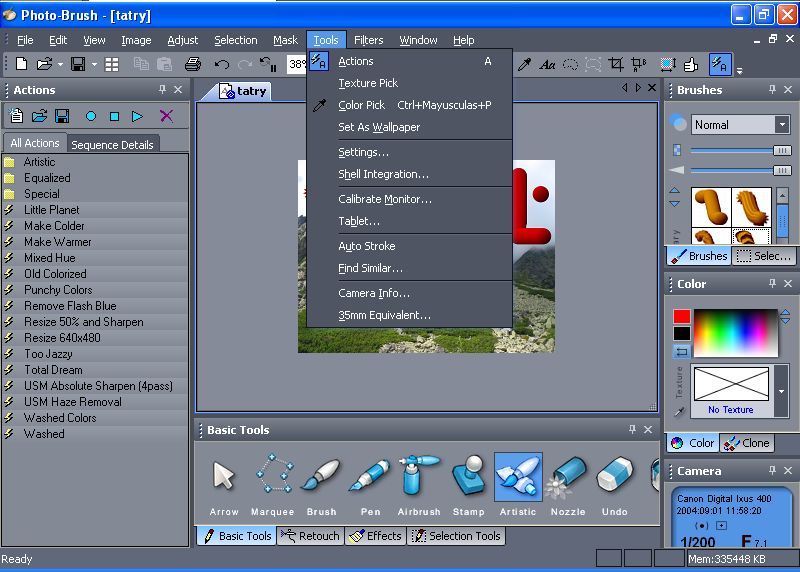Screen dimensions: 800x572
Task: Switch to the Retouch tools tab
Action: click(x=310, y=536)
